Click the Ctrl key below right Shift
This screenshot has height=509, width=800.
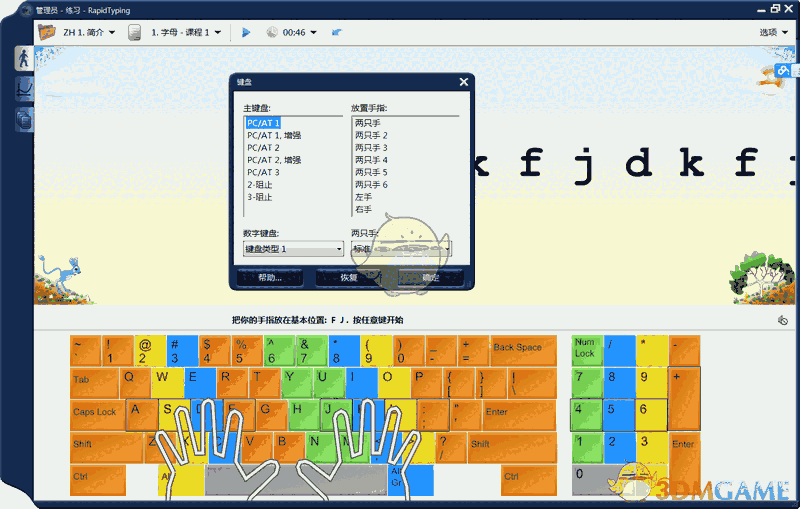[529, 480]
